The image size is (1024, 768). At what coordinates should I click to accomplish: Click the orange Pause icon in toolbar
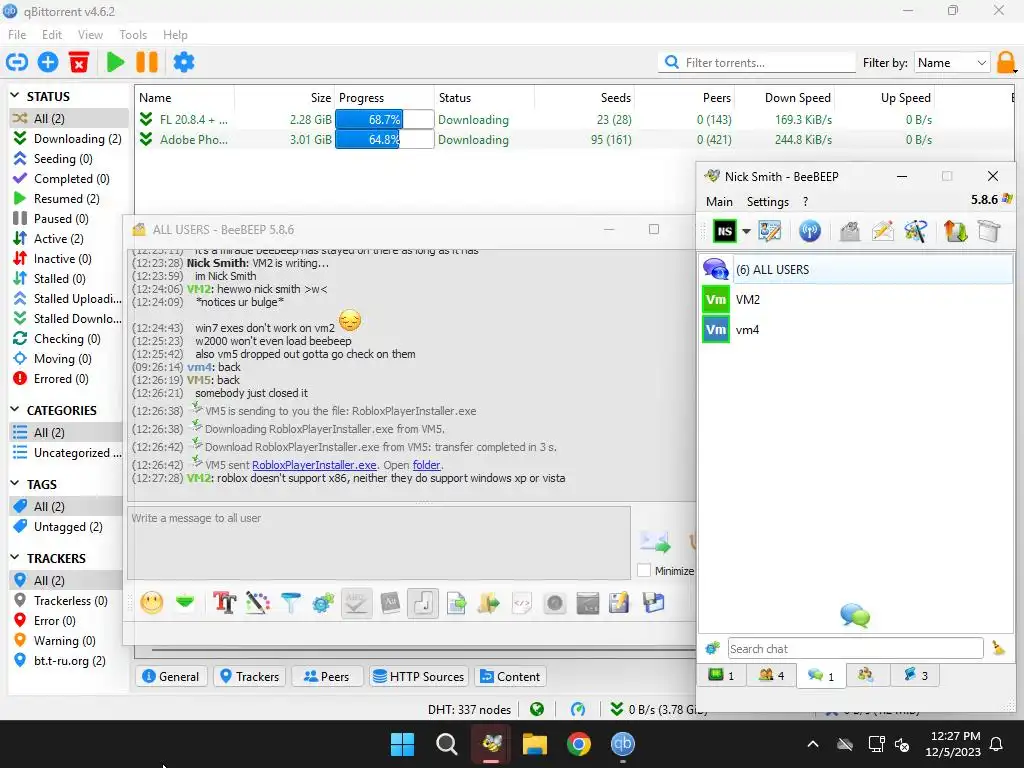coord(147,63)
